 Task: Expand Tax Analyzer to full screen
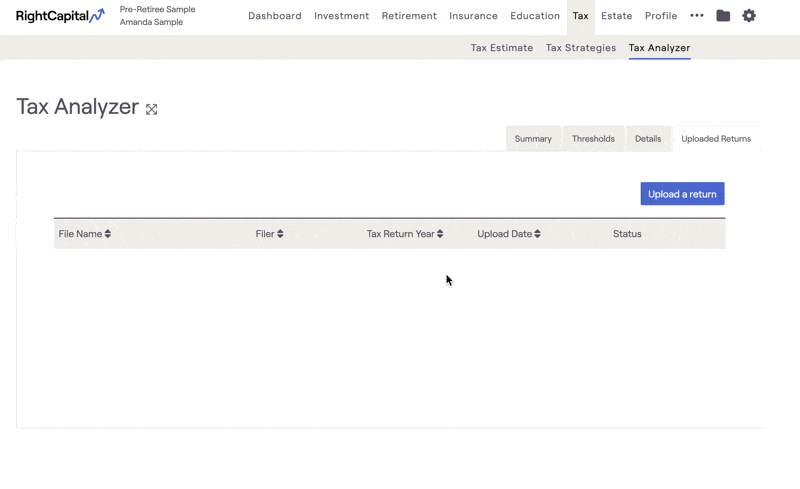pos(152,109)
